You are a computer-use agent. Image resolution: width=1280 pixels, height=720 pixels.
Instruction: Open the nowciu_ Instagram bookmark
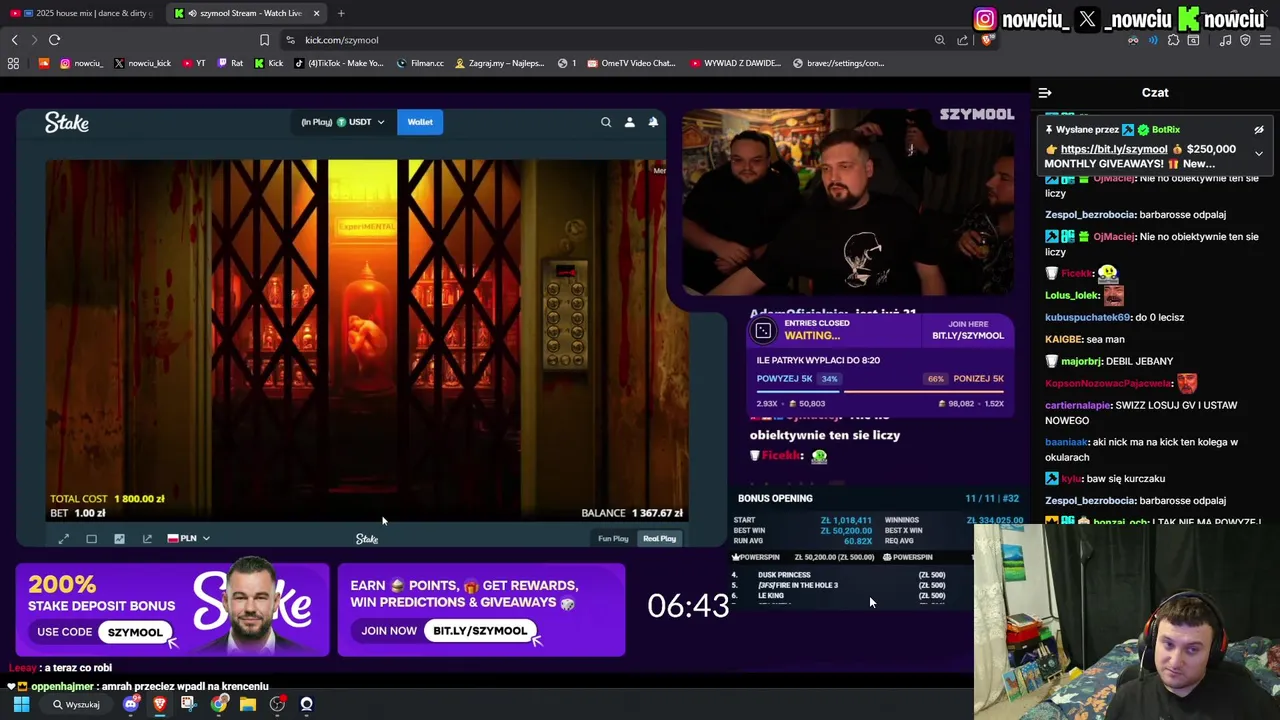pos(81,63)
